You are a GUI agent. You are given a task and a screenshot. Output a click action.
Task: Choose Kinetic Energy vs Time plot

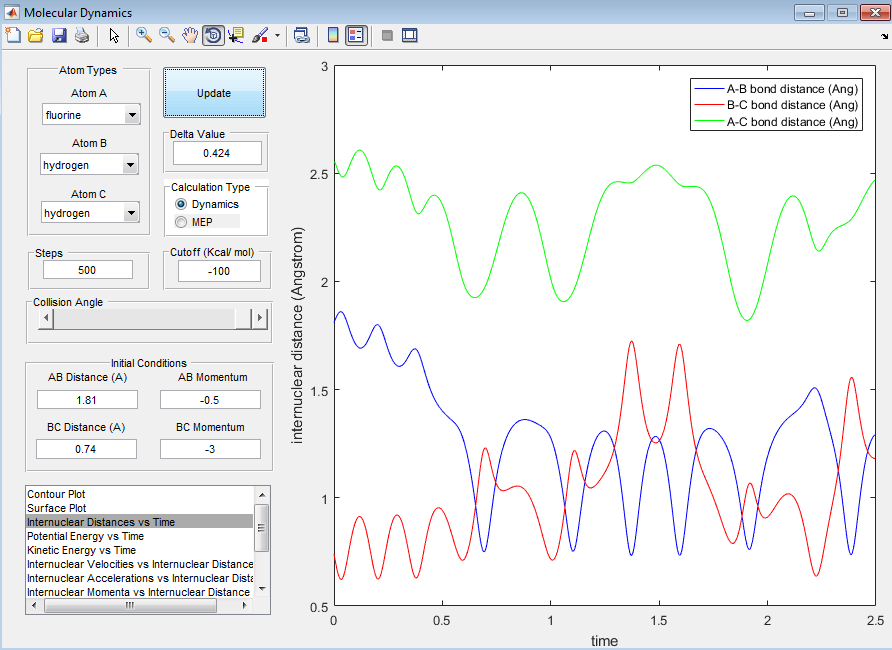click(x=81, y=550)
